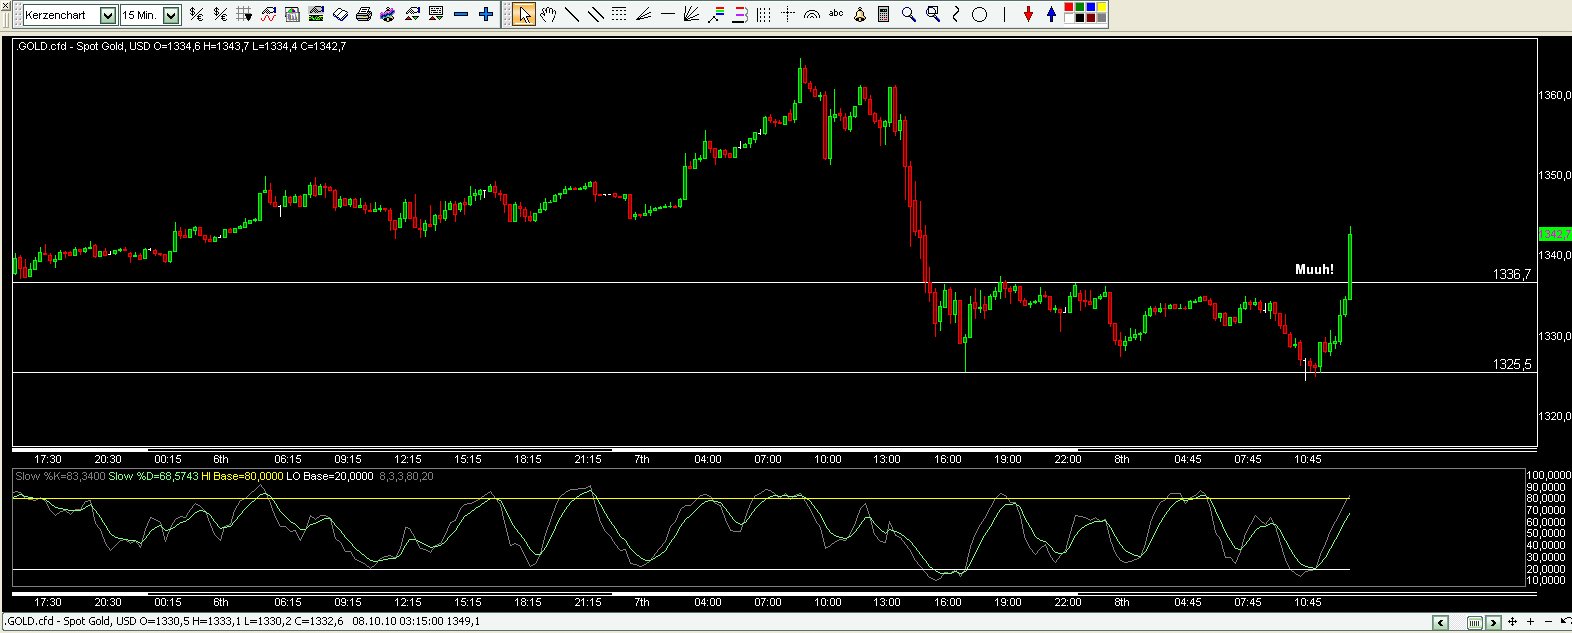Select the horizontal line tool
1572x633 pixels.
(668, 14)
